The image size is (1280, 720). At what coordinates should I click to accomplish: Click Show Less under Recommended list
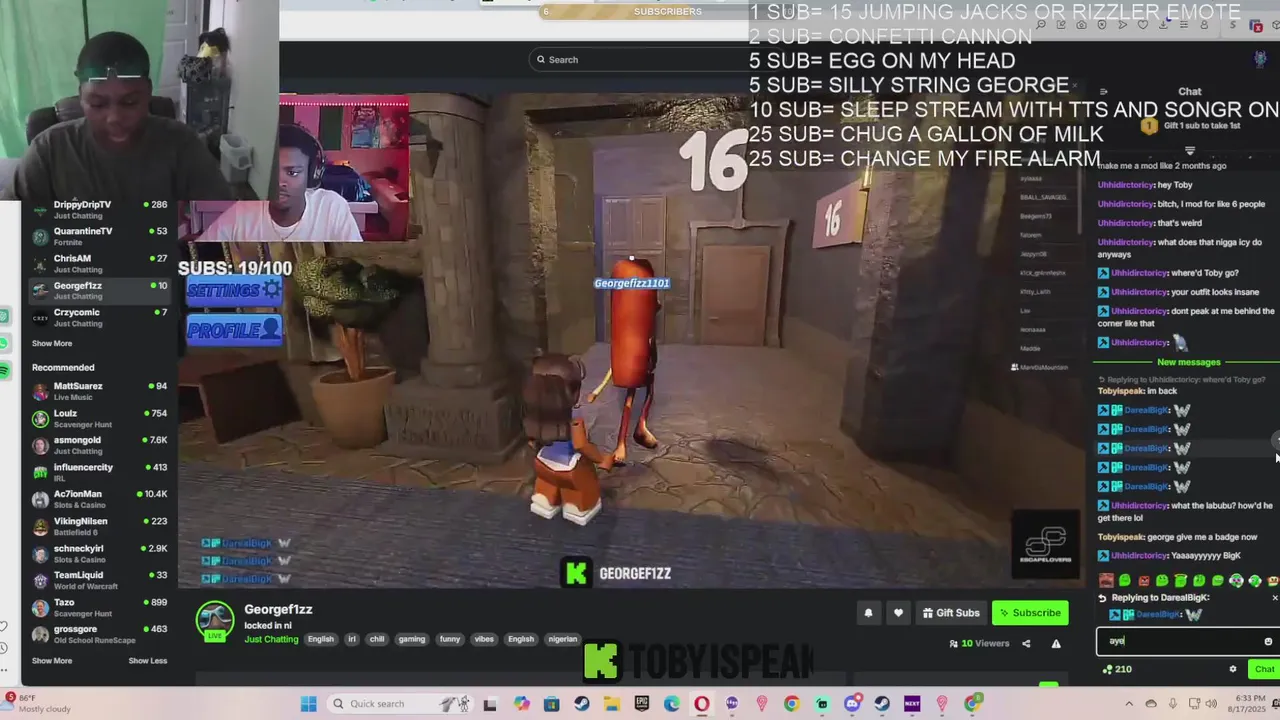148,661
